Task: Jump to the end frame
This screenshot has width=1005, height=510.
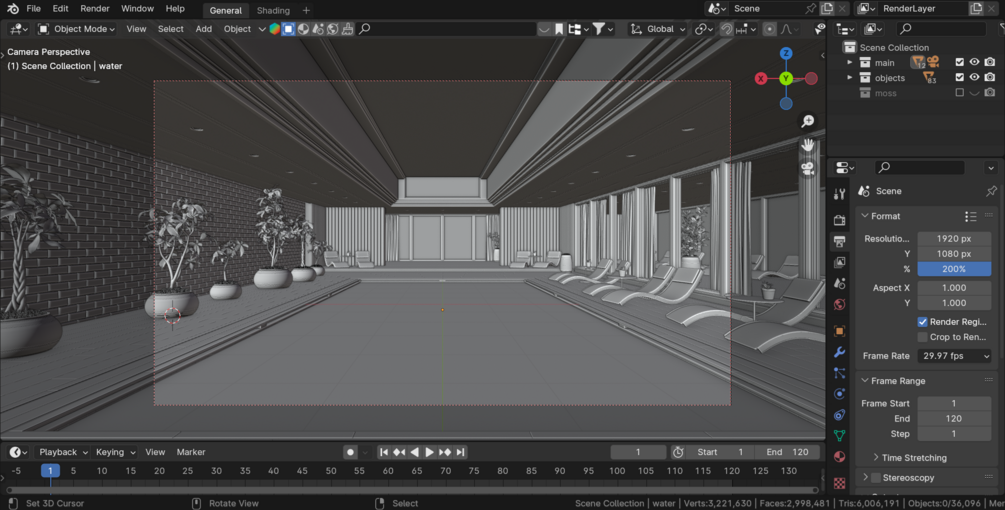Action: point(460,452)
